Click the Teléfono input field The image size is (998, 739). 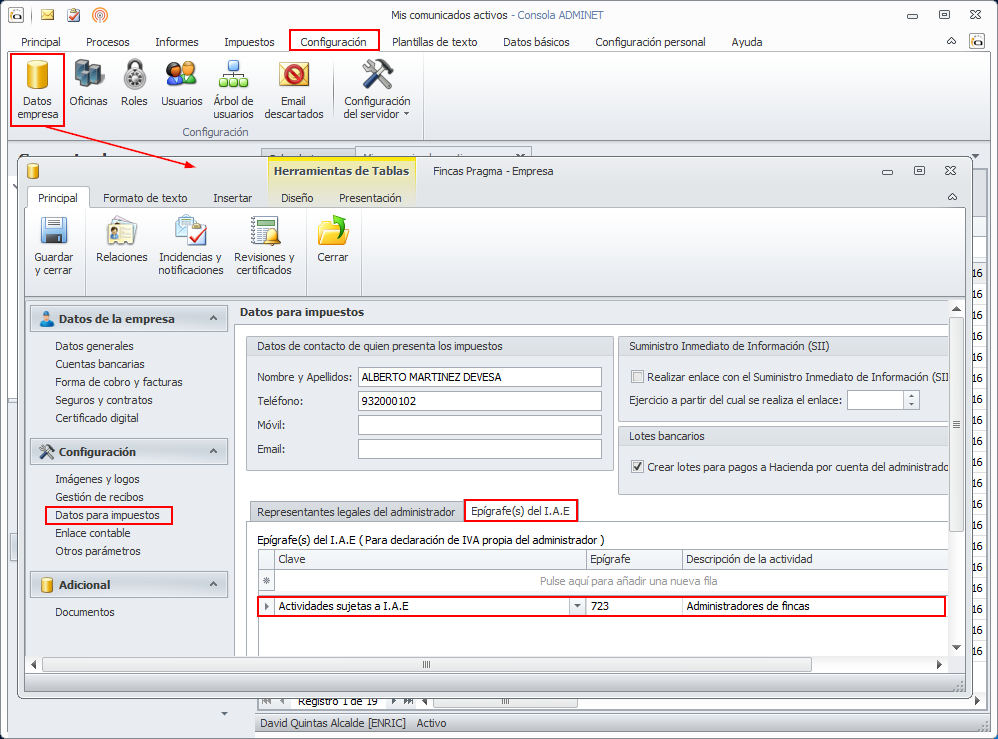(480, 401)
